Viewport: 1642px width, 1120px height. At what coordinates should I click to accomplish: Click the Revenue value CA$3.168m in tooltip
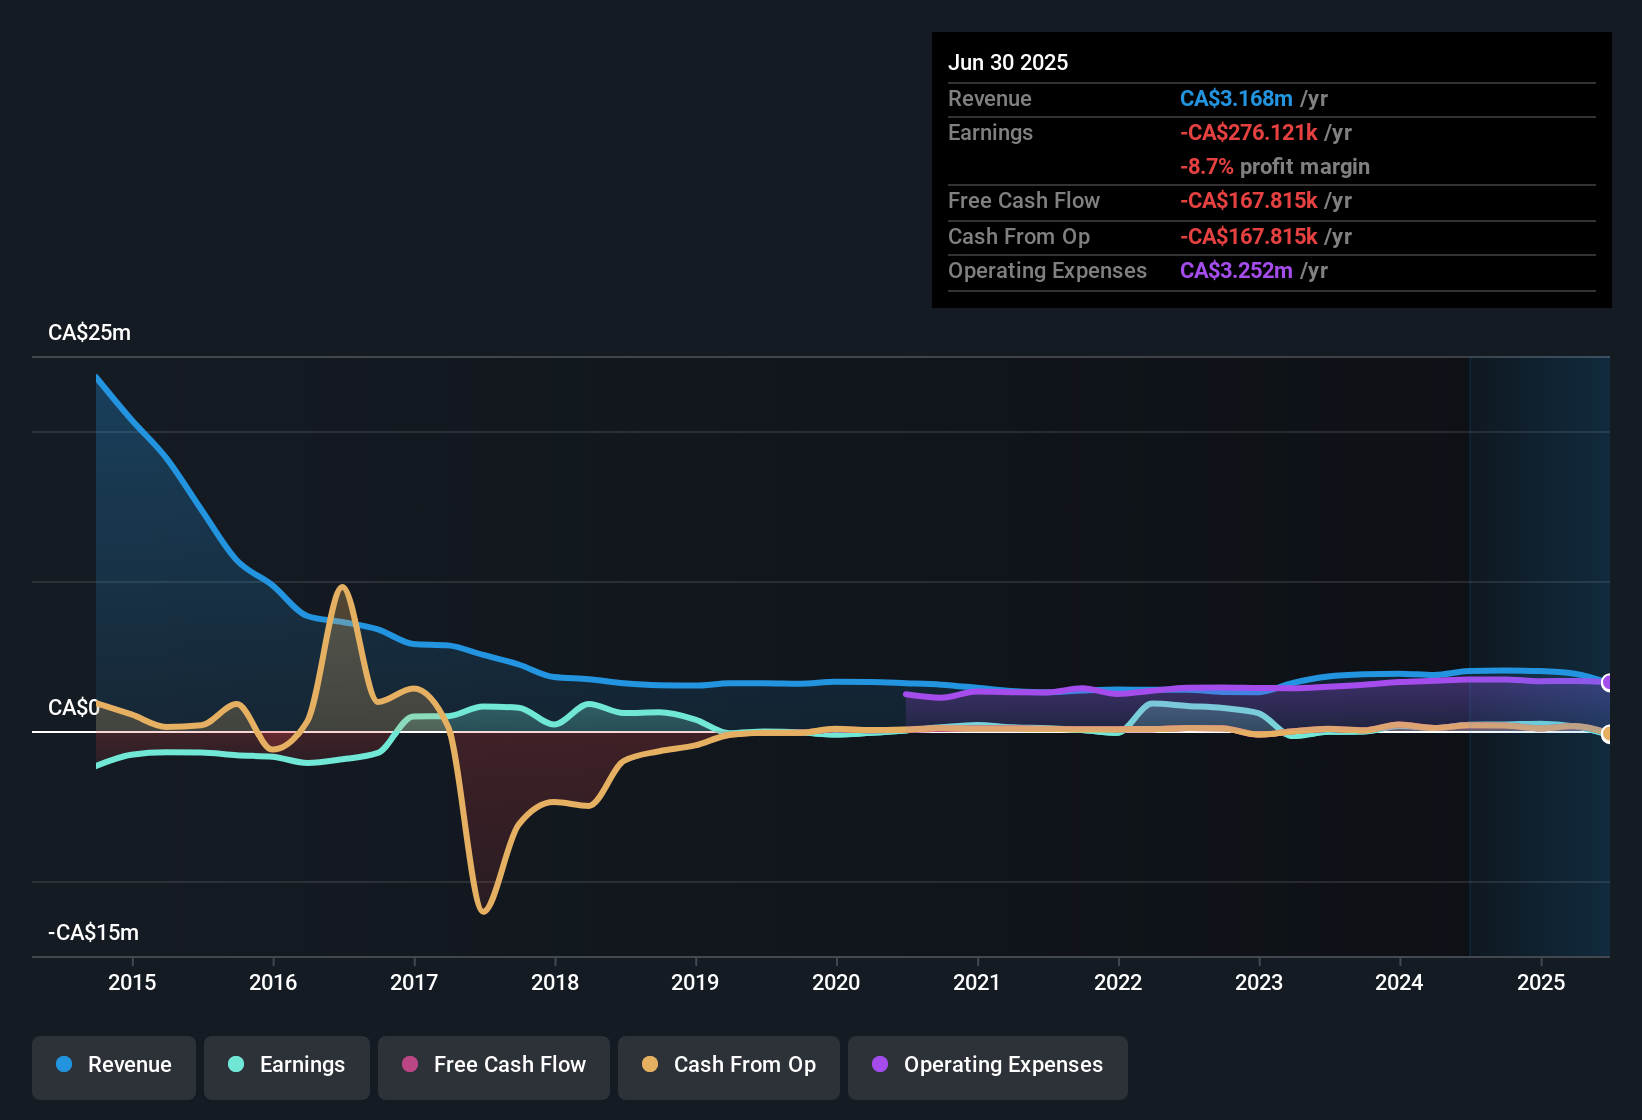1236,99
